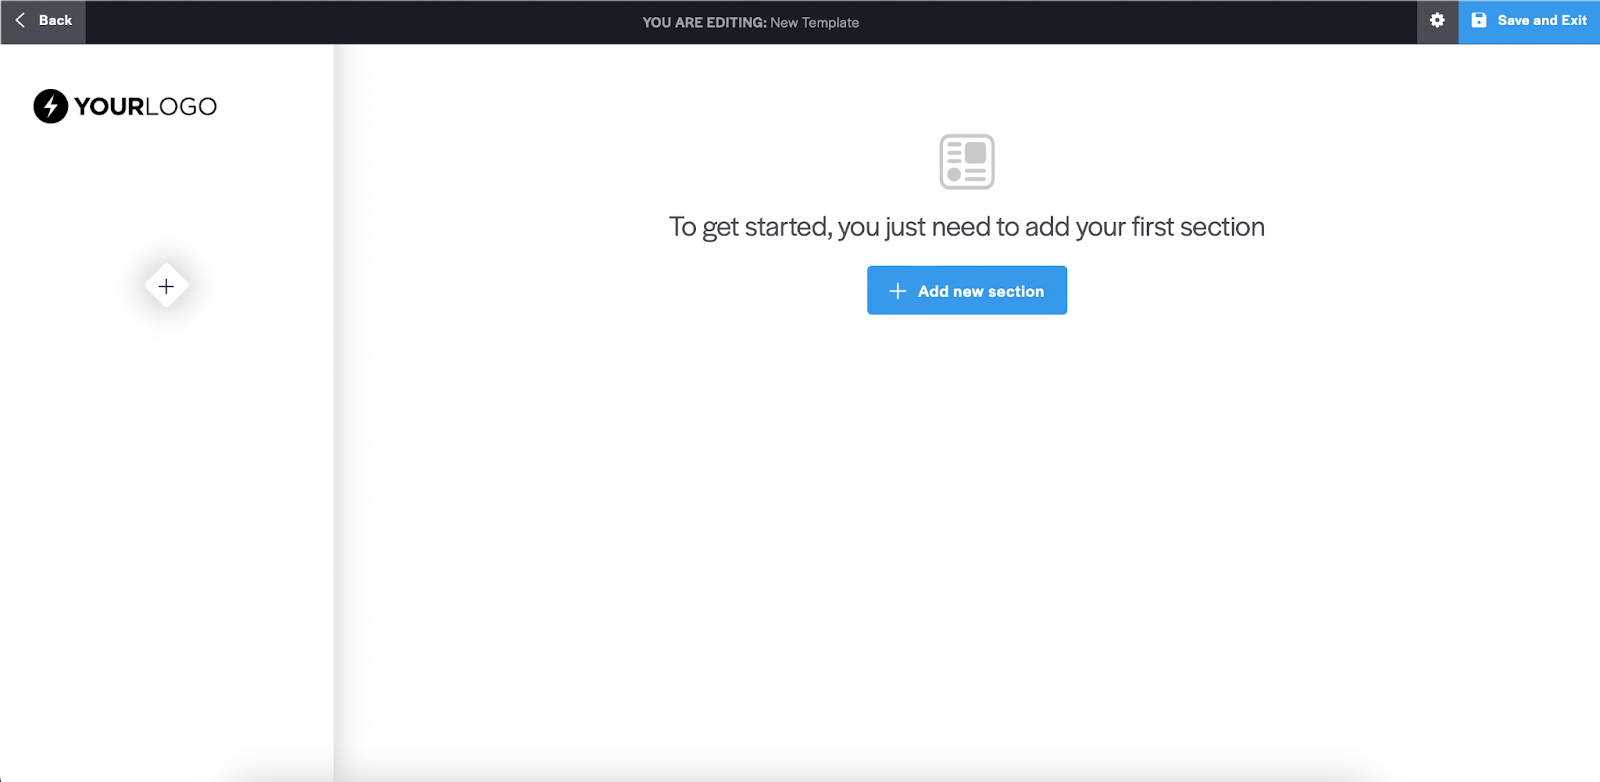The height and width of the screenshot is (782, 1600).
Task: Select the New Template name in header
Action: click(814, 23)
